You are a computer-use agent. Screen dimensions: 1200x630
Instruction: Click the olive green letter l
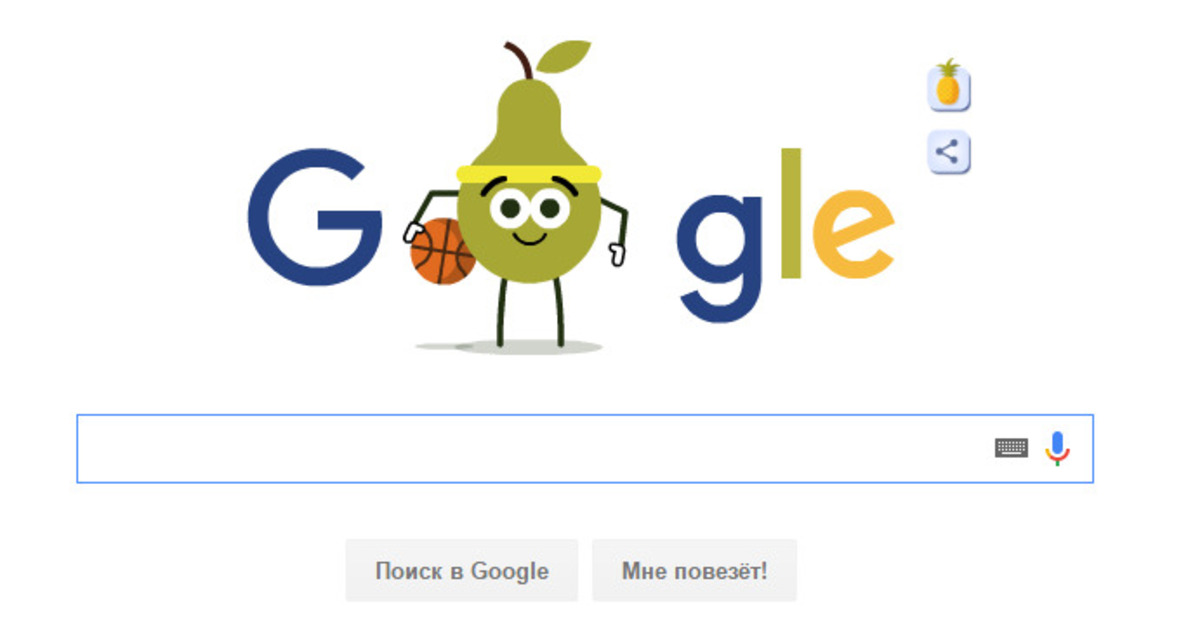(791, 214)
